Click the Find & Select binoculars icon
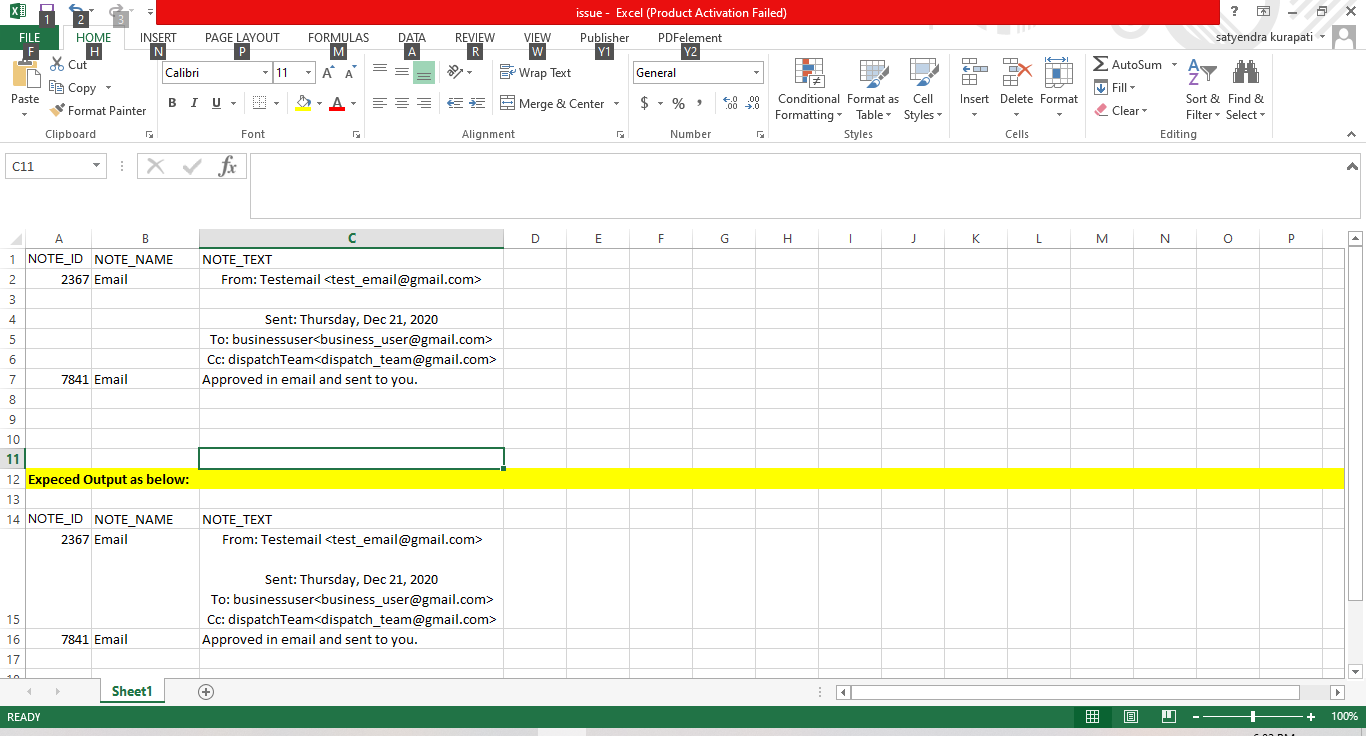The height and width of the screenshot is (736, 1366). pyautogui.click(x=1245, y=74)
